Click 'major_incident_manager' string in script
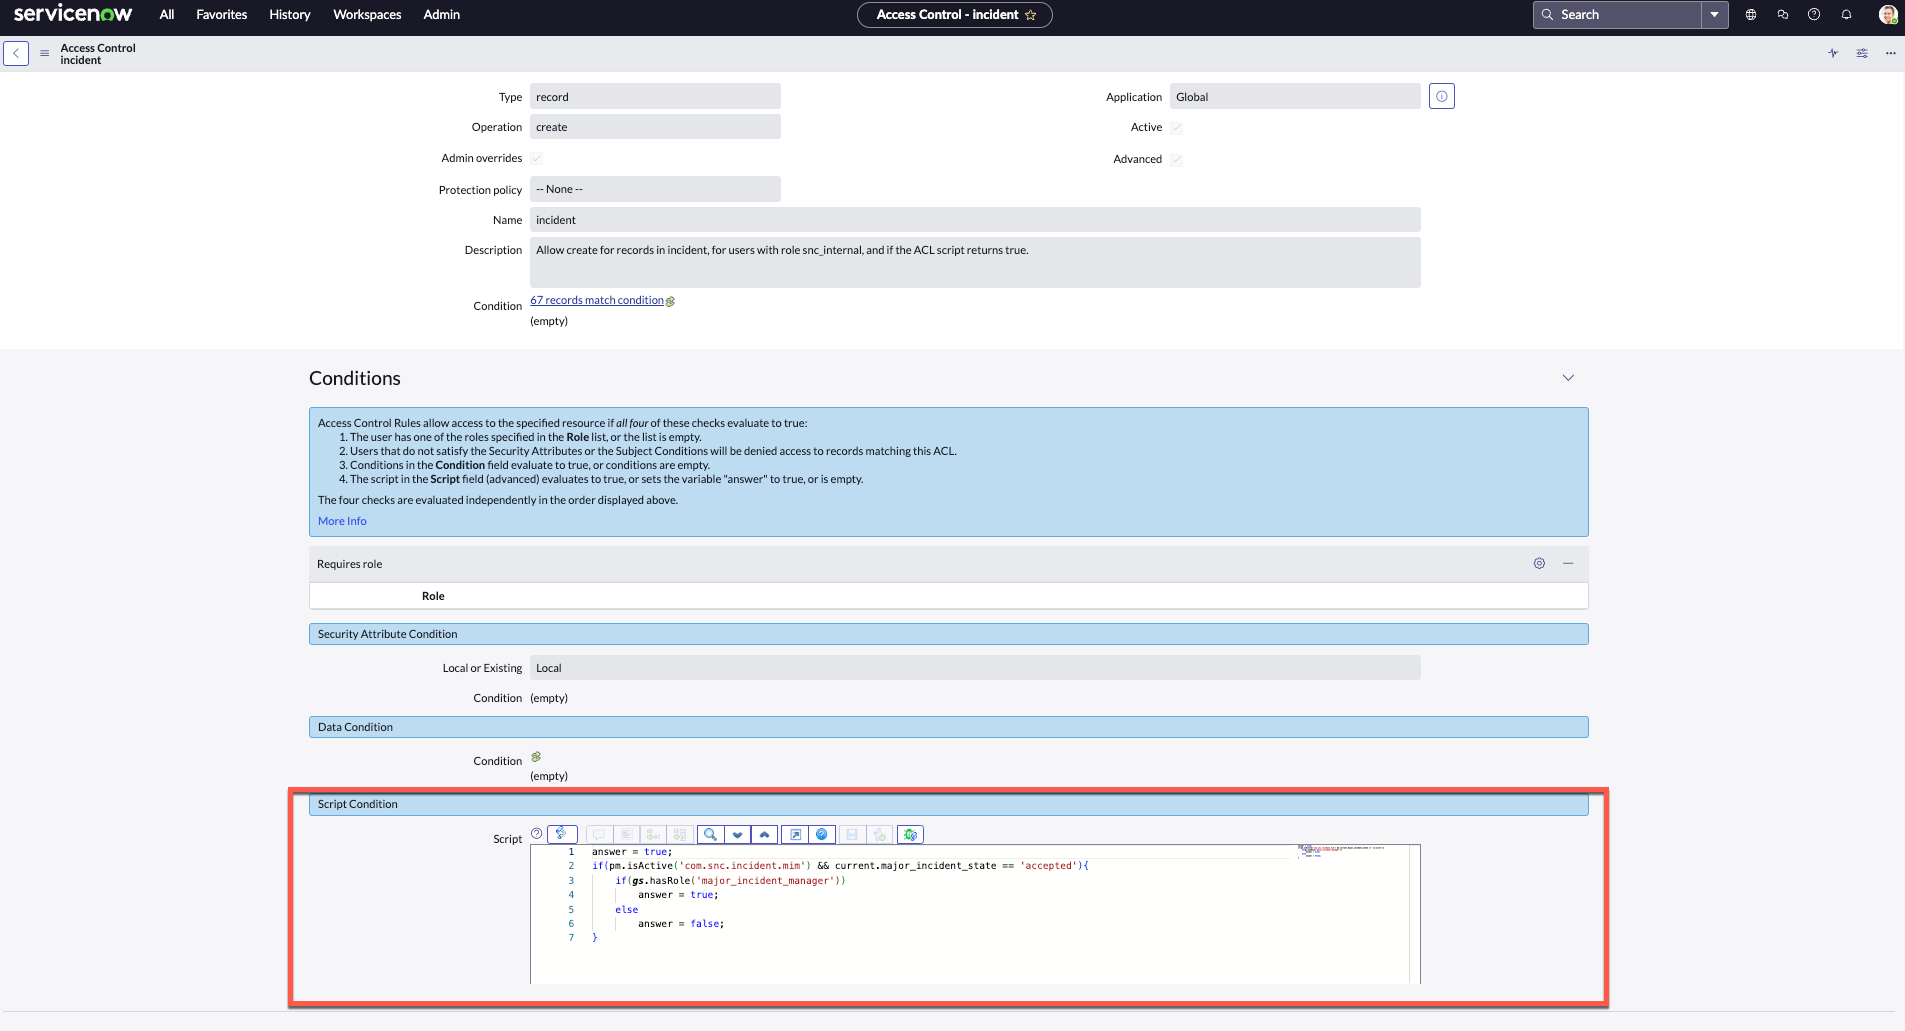This screenshot has width=1905, height=1031. 766,881
